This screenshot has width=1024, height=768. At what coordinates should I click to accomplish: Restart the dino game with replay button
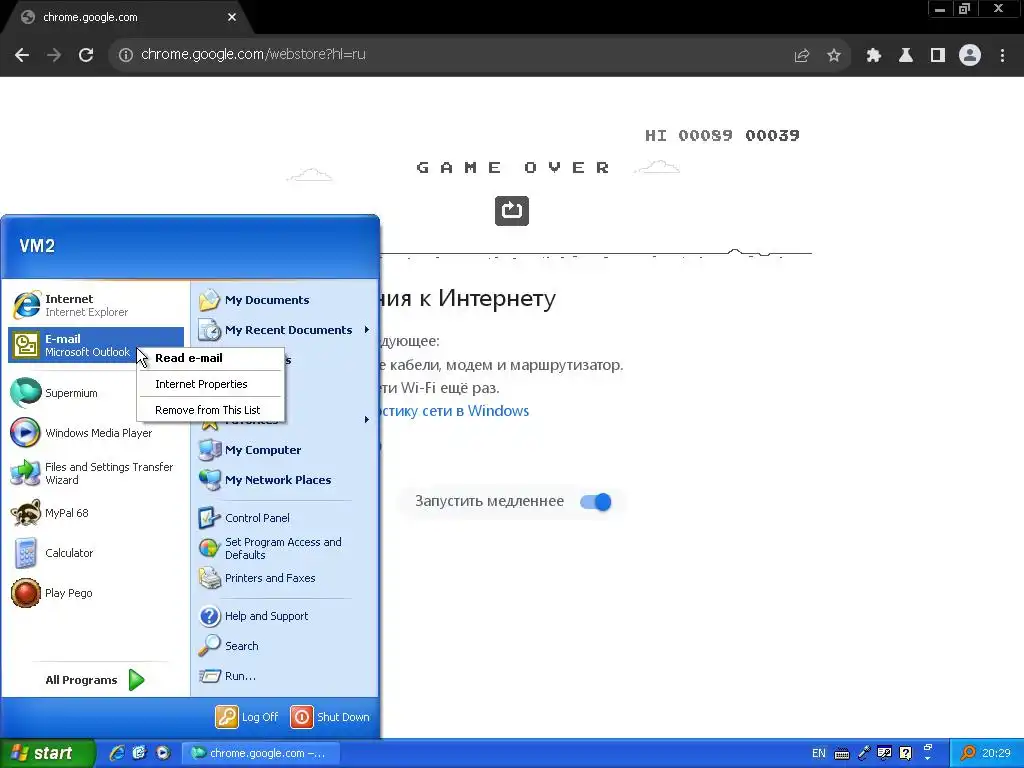[512, 211]
